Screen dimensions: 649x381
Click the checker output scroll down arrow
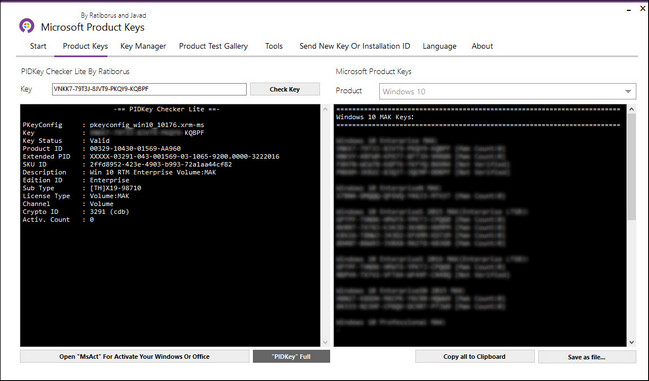[x=325, y=342]
